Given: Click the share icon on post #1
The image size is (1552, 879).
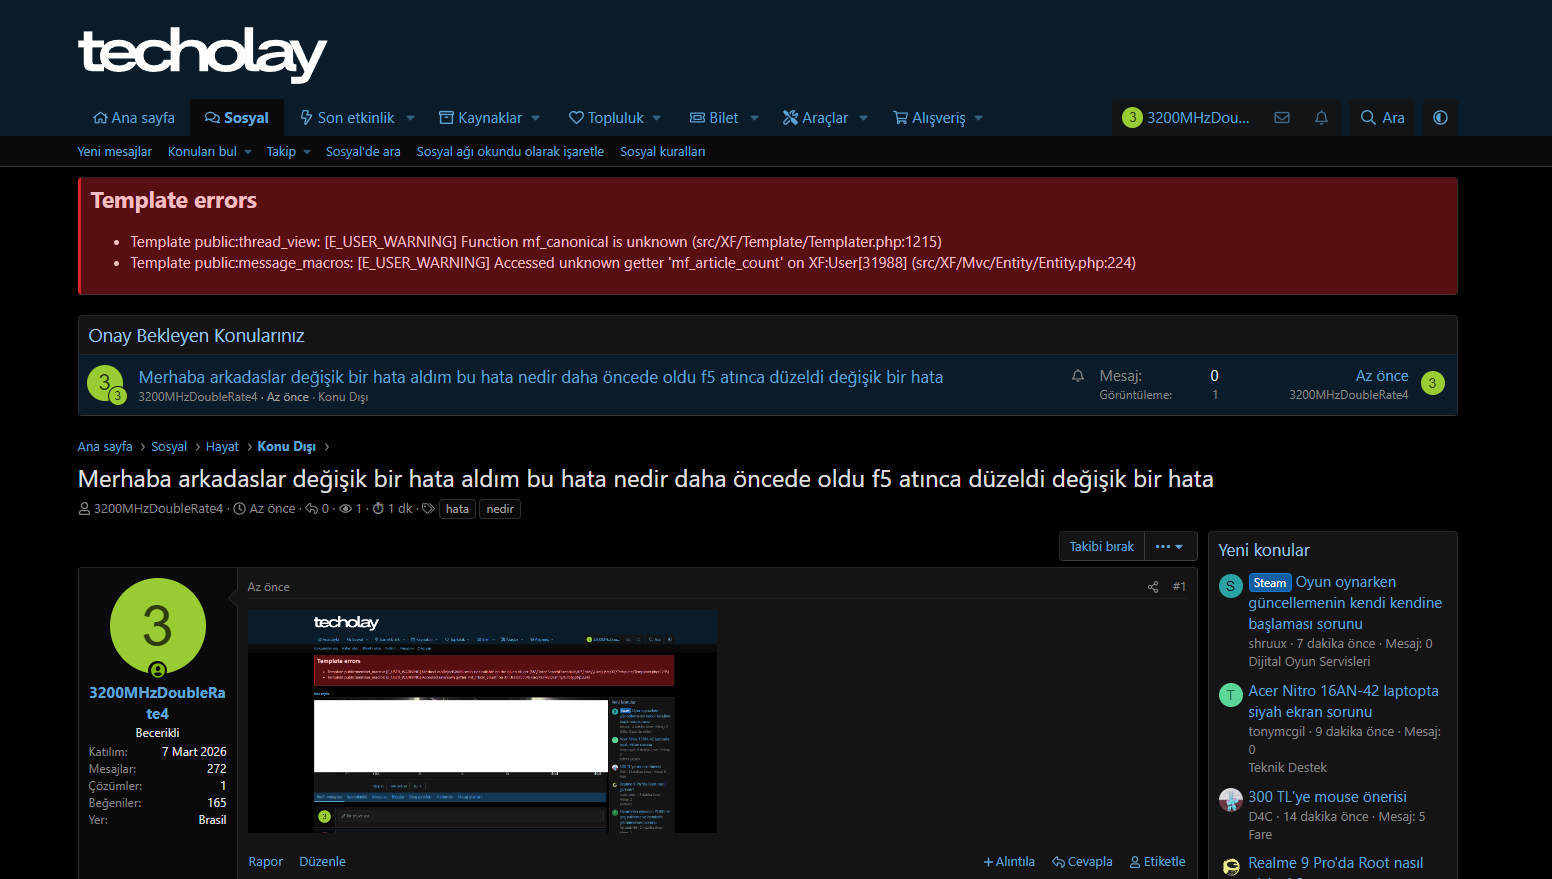Looking at the screenshot, I should pos(1153,587).
